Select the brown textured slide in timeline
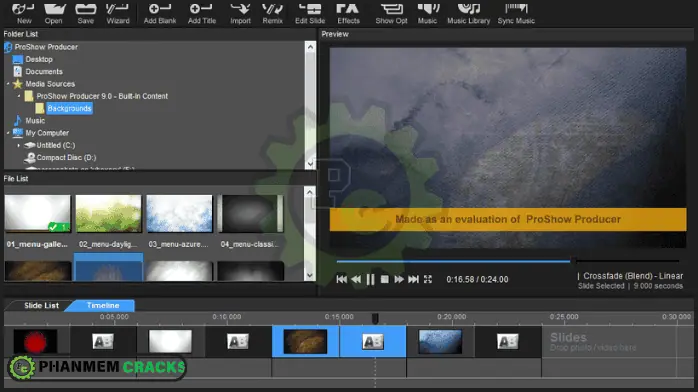Screen dimensions: 698x392 (x=305, y=342)
